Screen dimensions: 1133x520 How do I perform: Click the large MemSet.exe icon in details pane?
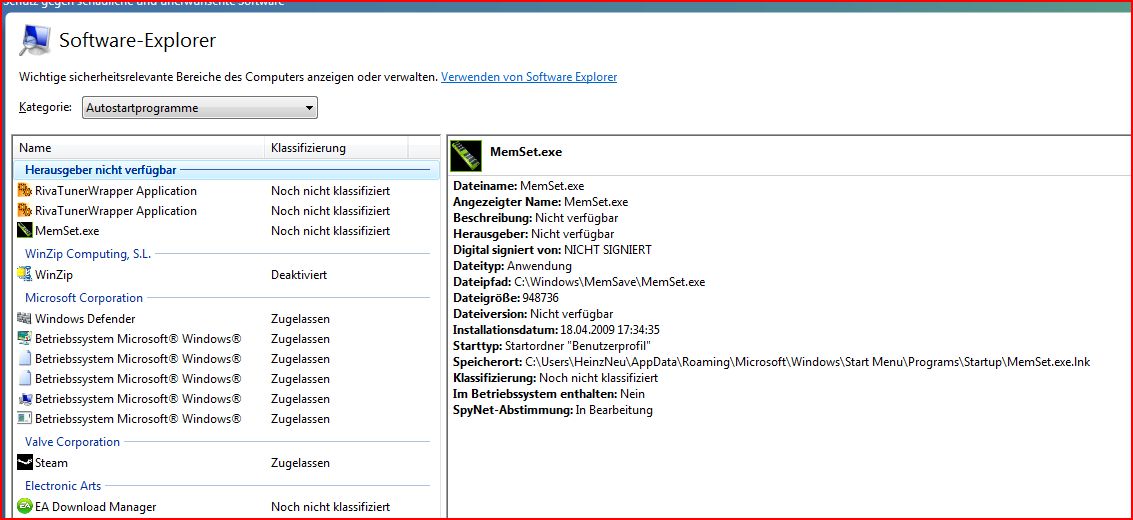coord(466,155)
